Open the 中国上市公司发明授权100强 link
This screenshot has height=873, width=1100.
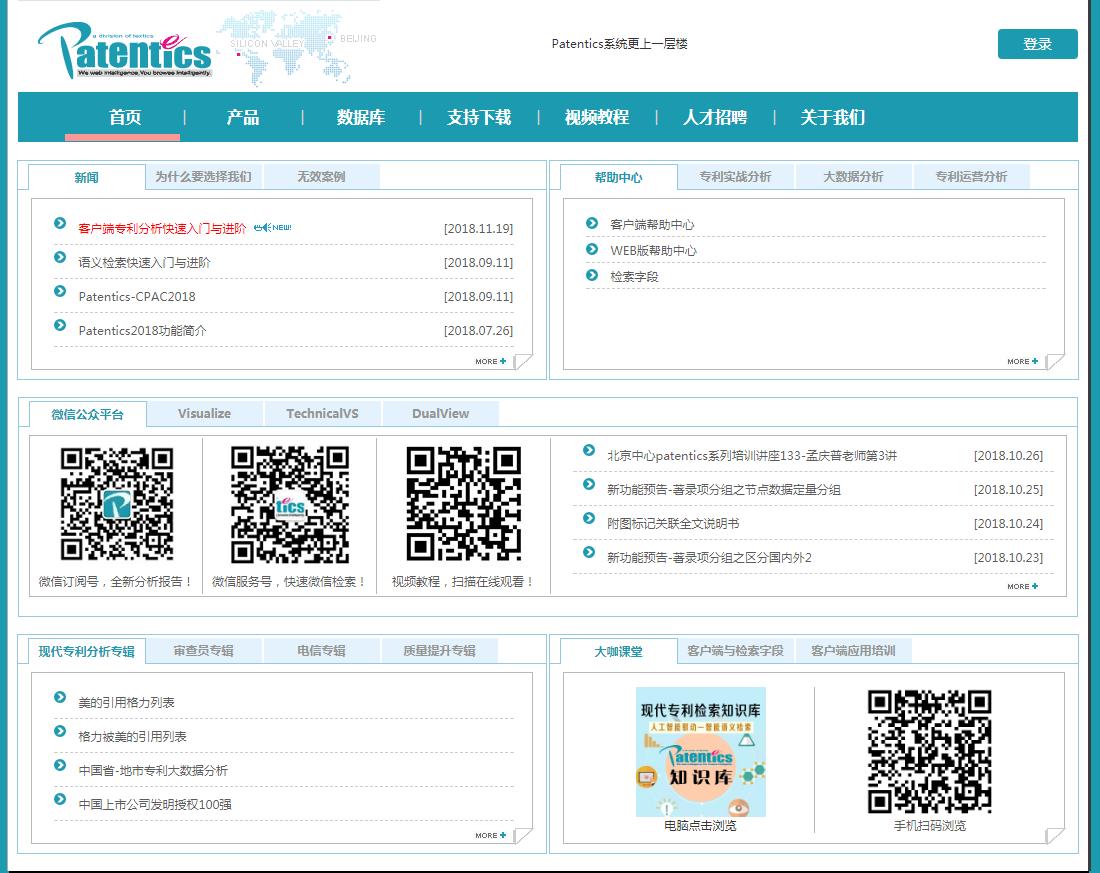(155, 804)
